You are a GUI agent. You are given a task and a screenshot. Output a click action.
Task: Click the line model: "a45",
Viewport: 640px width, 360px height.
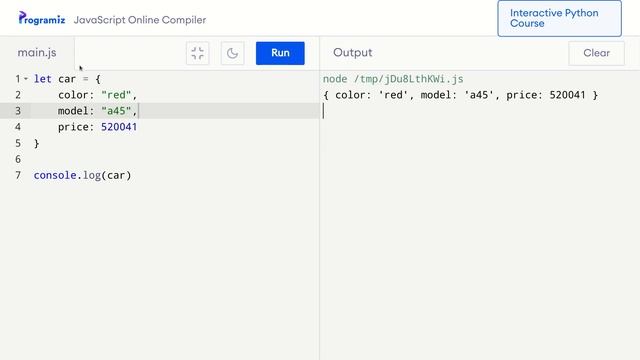pos(97,111)
